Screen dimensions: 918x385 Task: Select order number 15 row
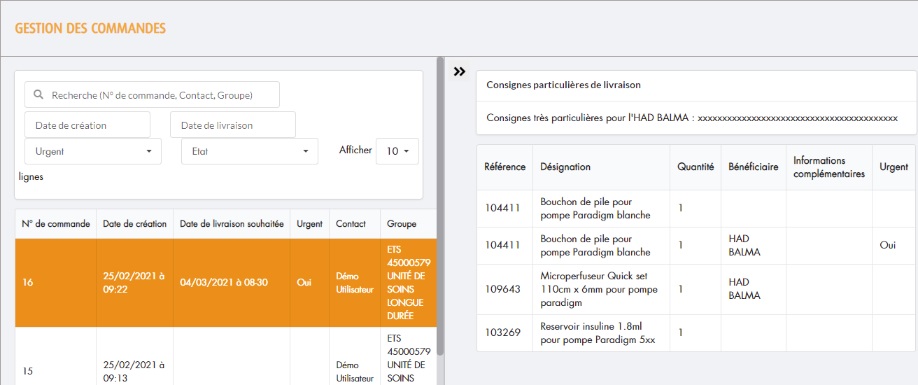226,356
